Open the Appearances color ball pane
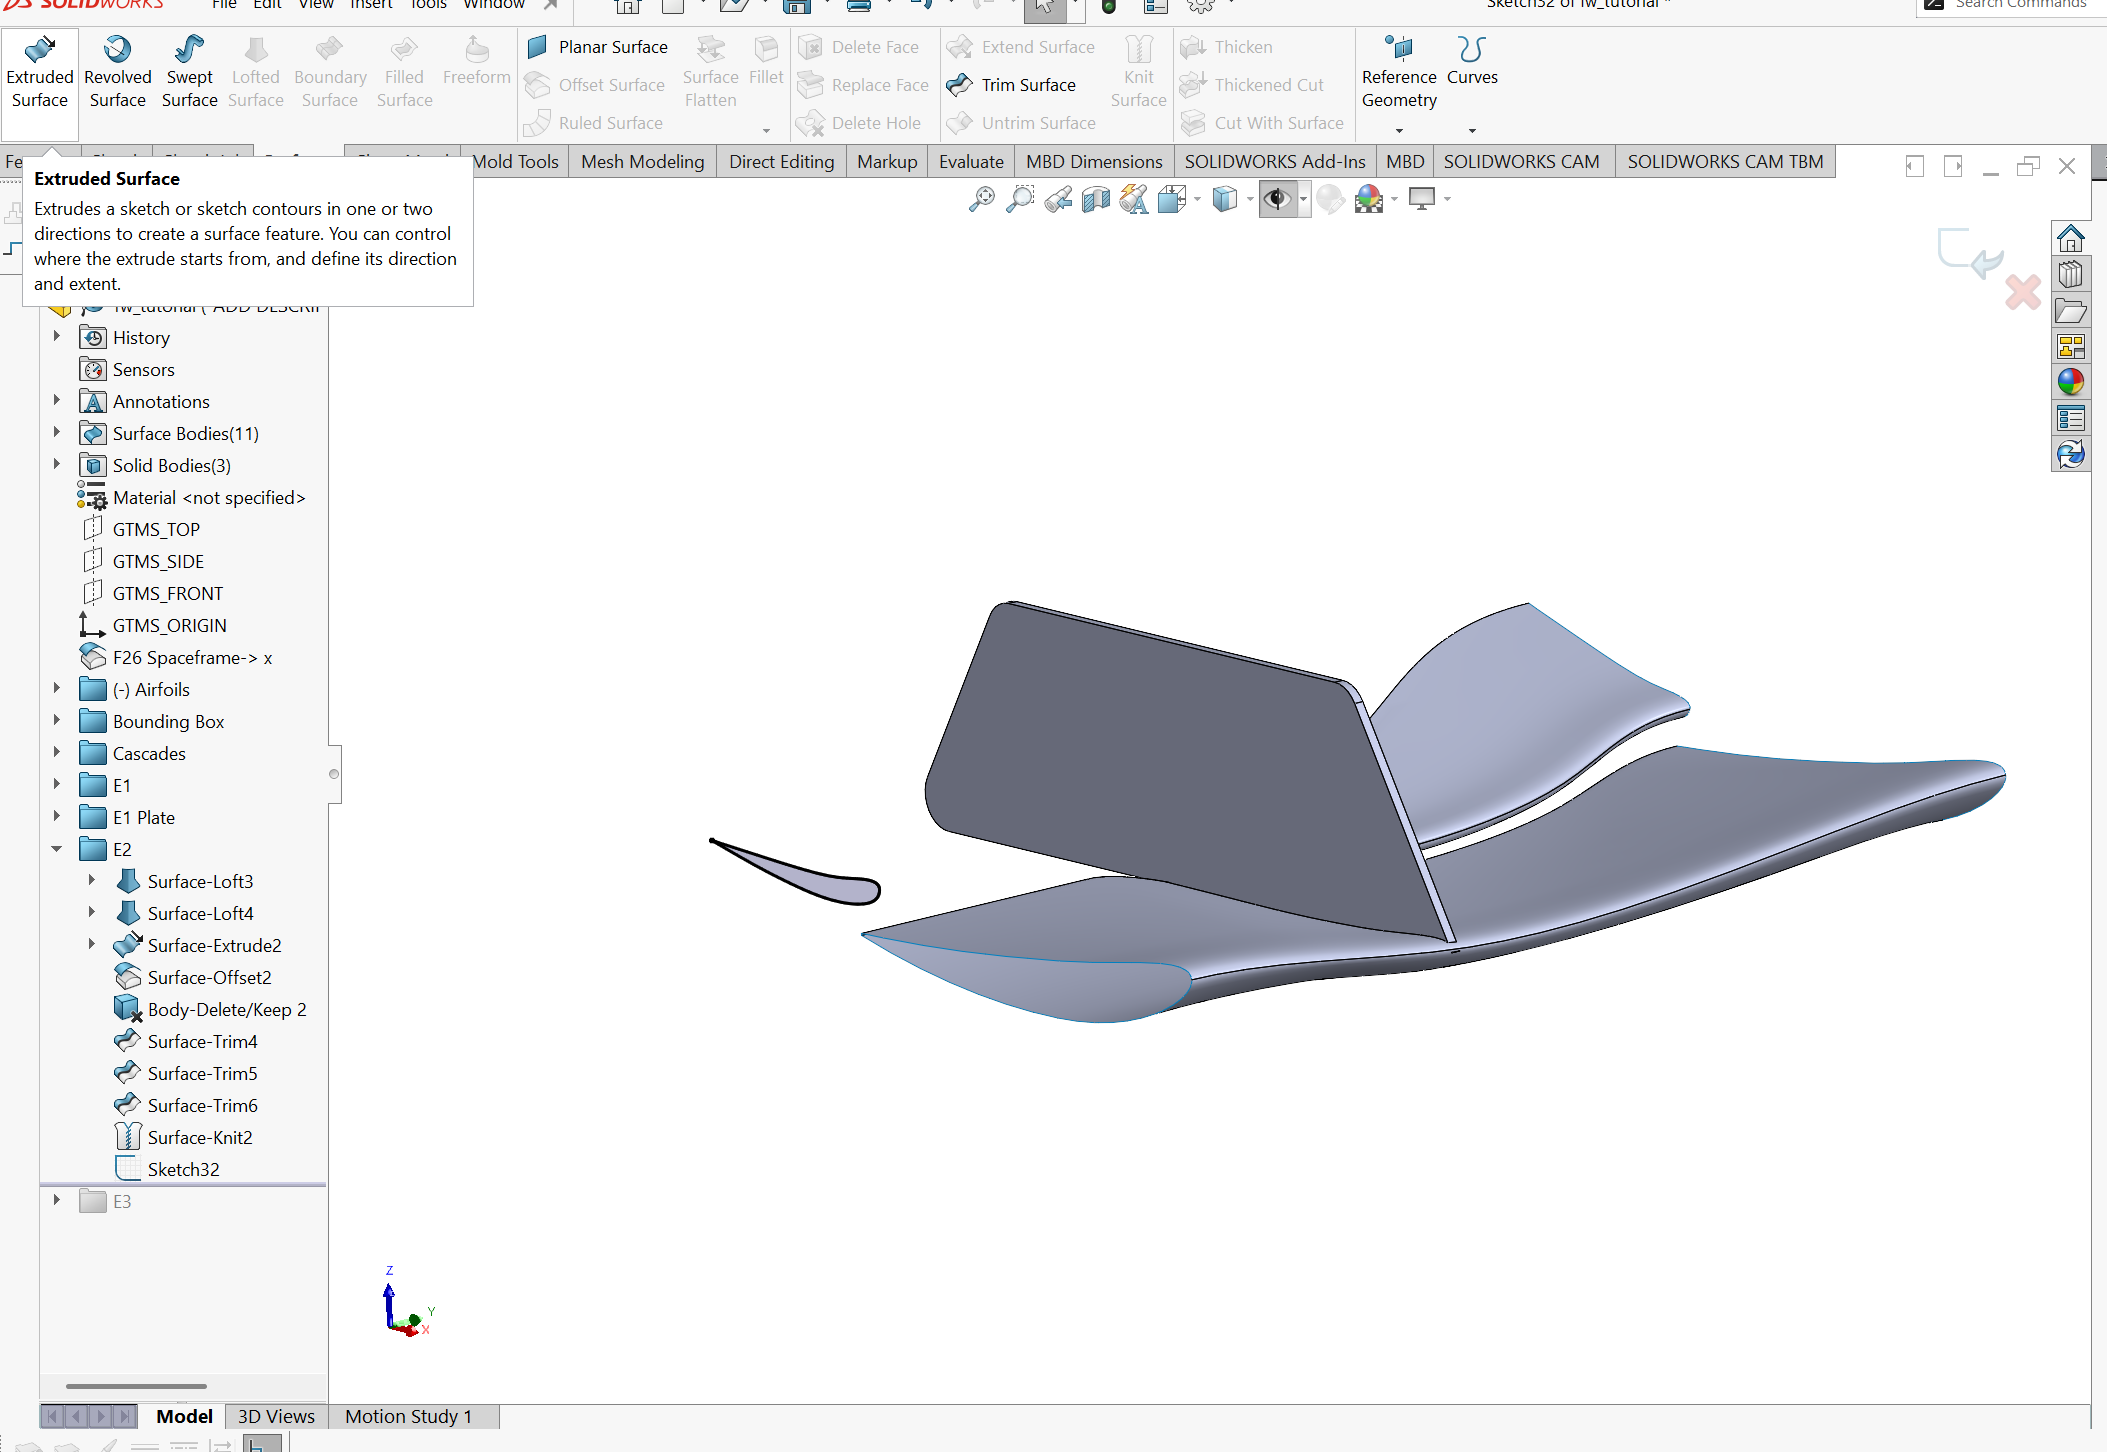The image size is (2107, 1452). (x=2070, y=382)
